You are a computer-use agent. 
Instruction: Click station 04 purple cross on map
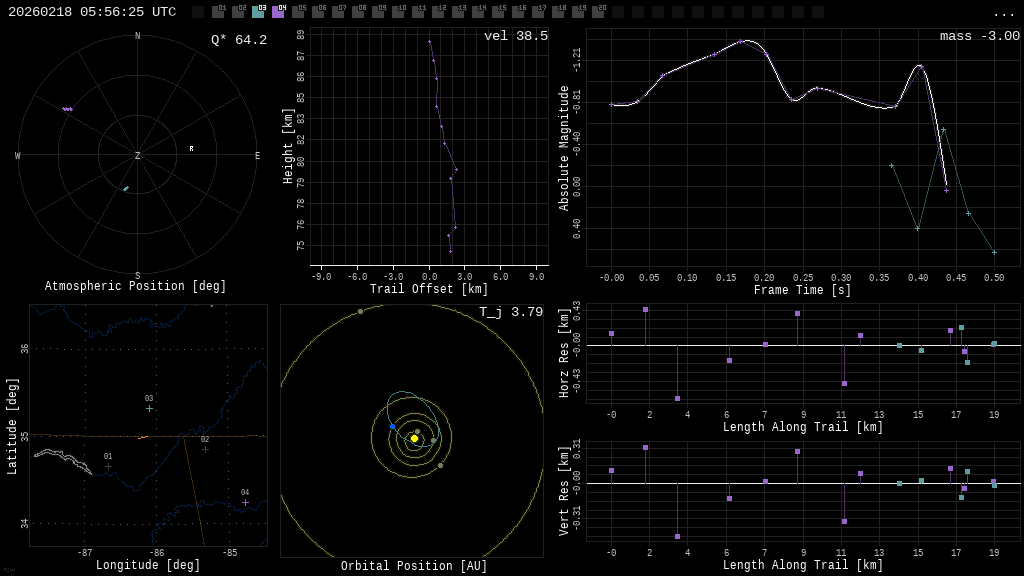pyautogui.click(x=245, y=502)
